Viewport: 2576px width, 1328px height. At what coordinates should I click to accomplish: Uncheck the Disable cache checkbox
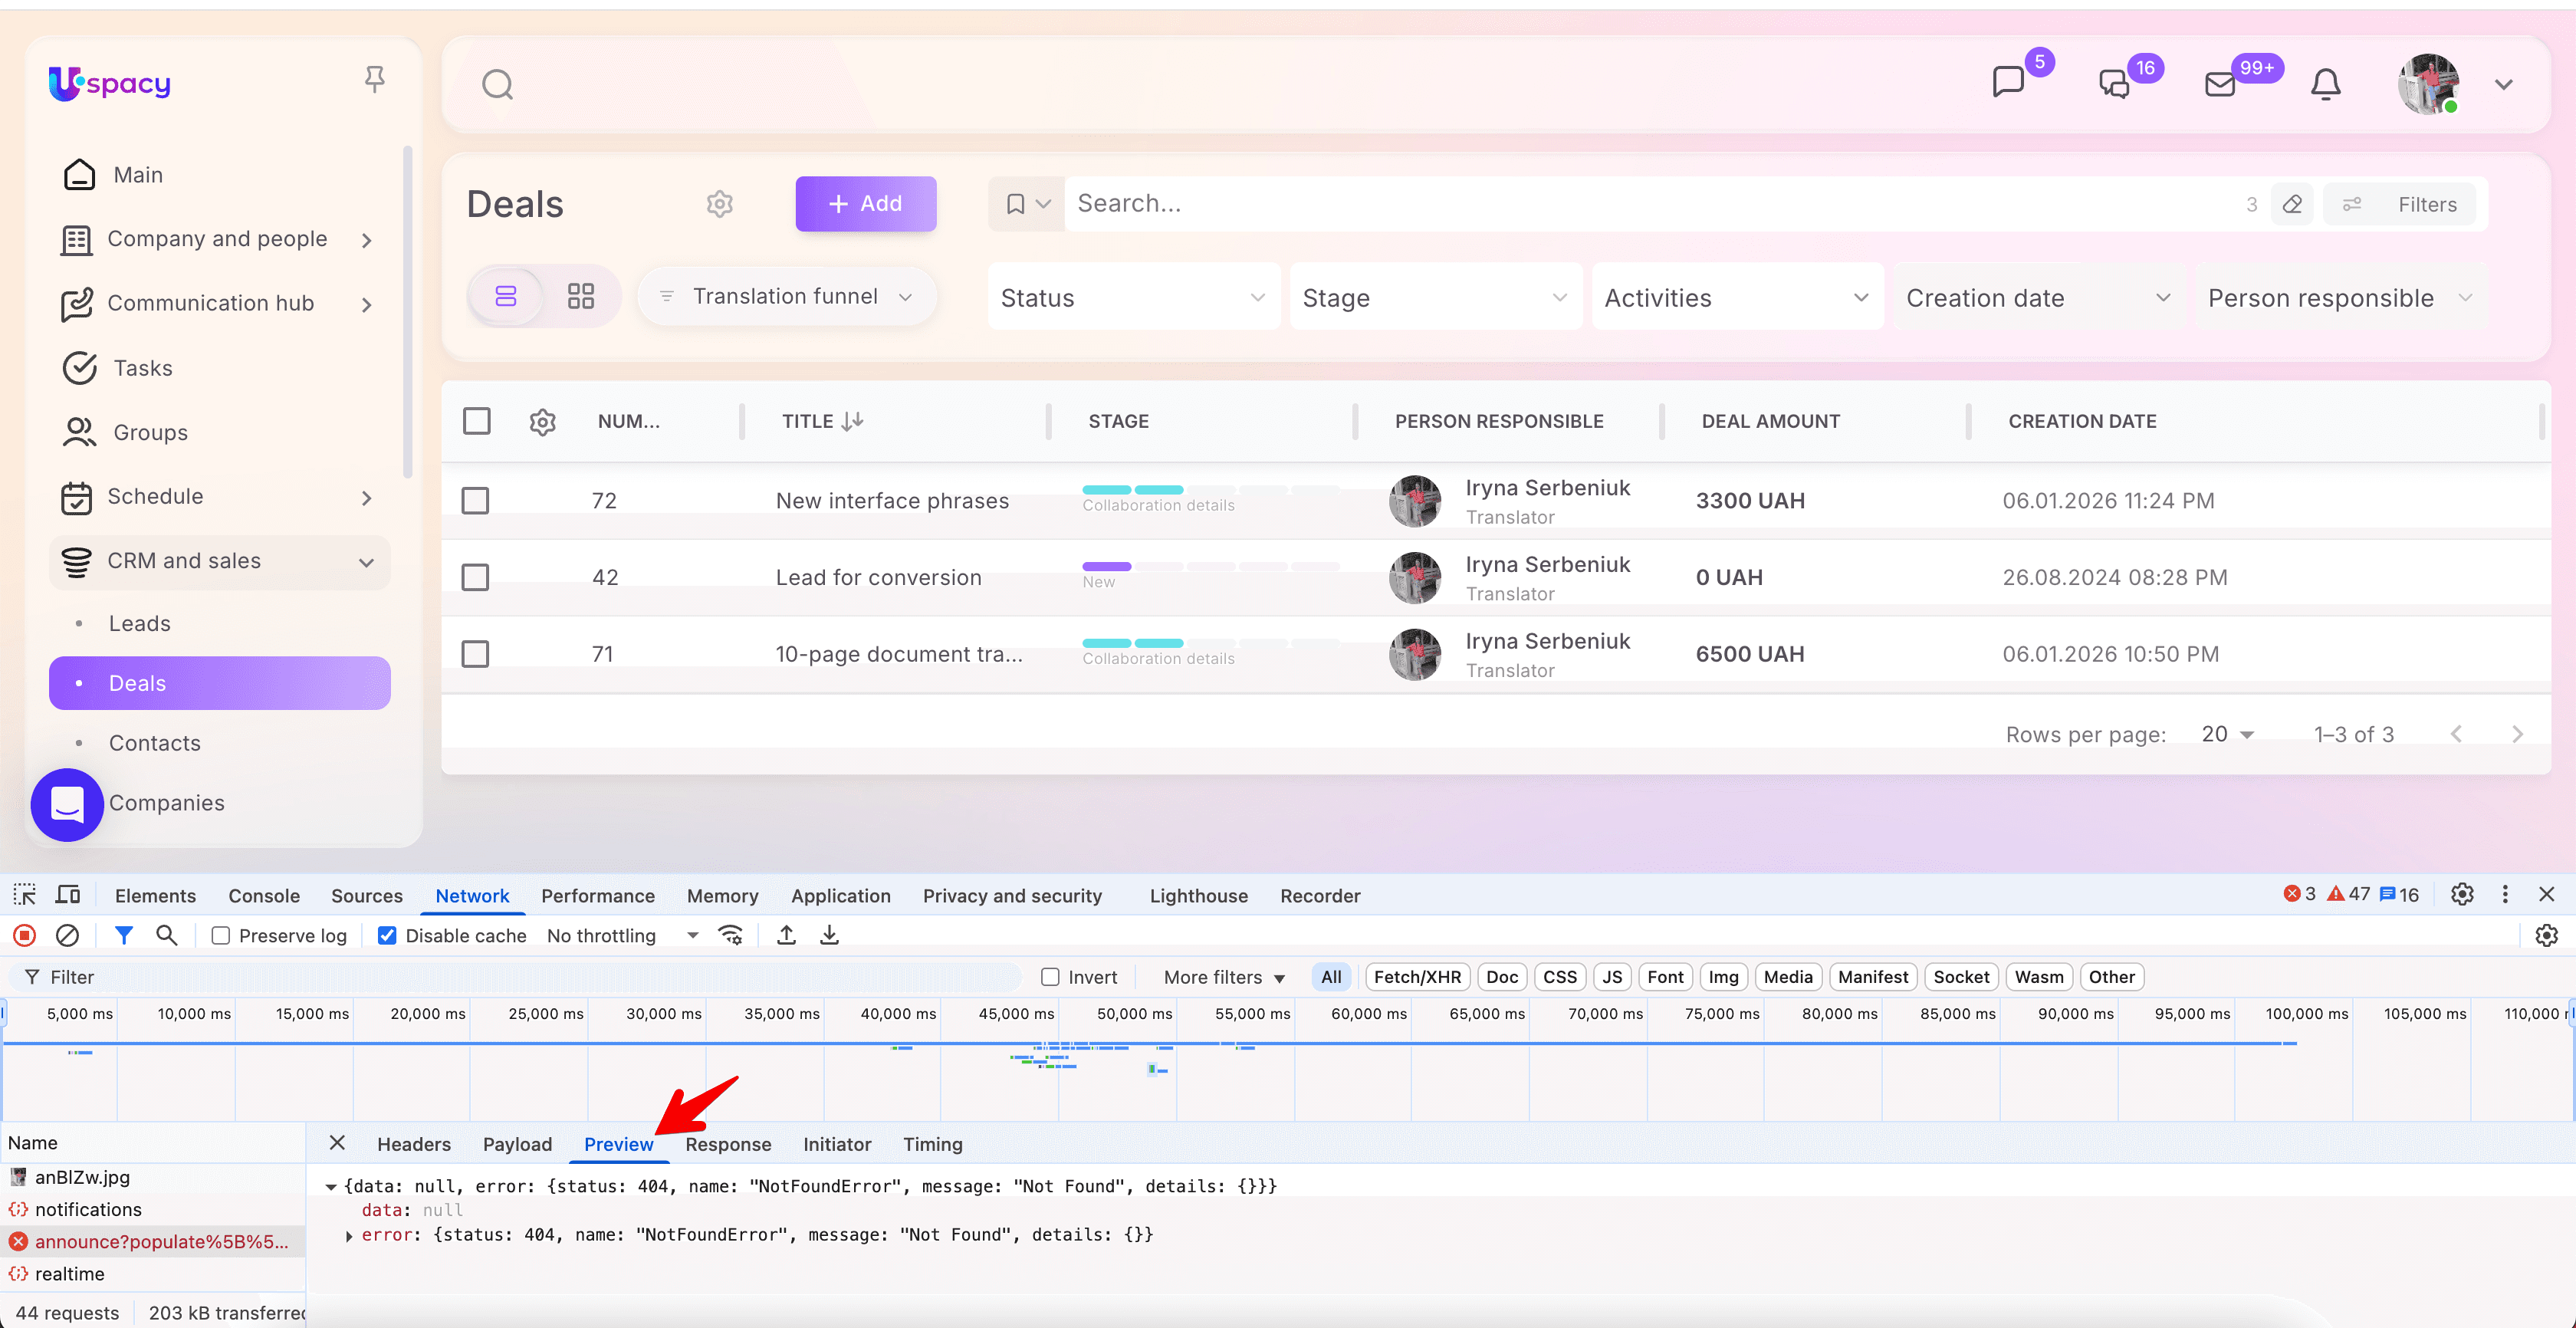coord(387,935)
